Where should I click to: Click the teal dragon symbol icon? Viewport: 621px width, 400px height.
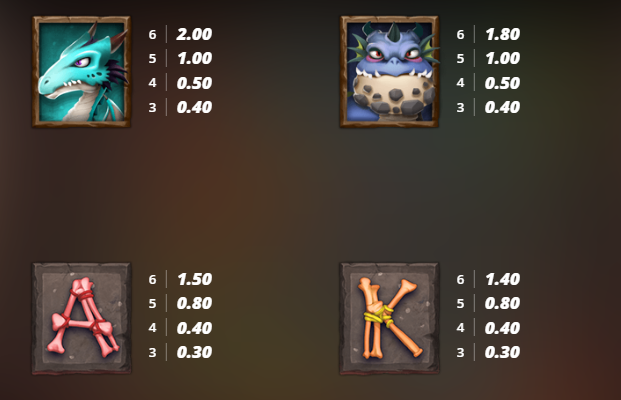(82, 72)
